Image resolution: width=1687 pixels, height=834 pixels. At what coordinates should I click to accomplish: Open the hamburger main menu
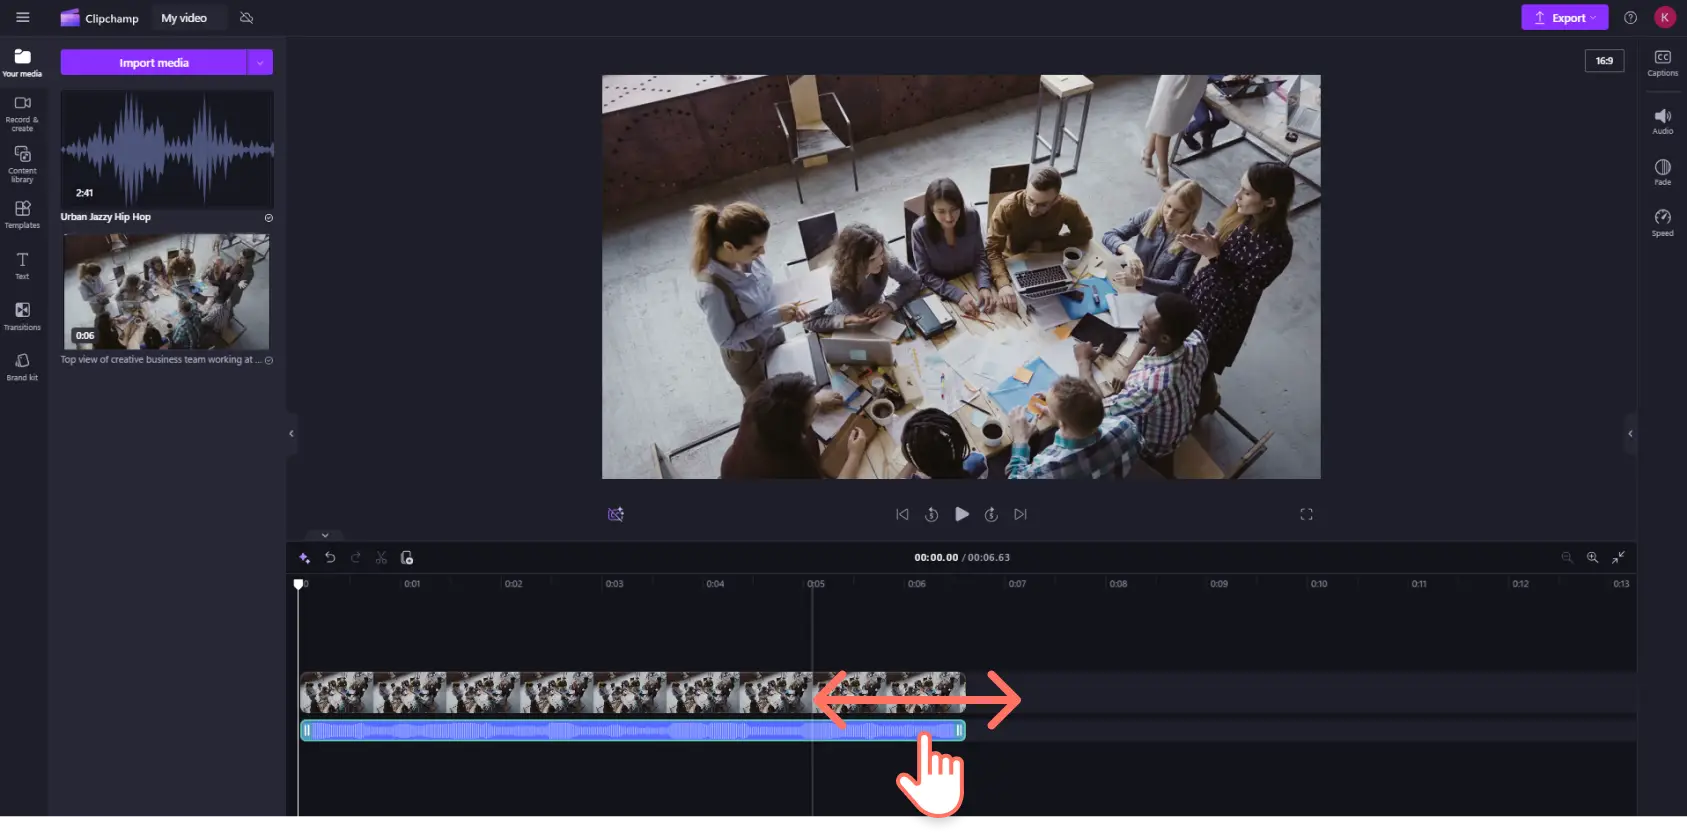pyautogui.click(x=23, y=18)
